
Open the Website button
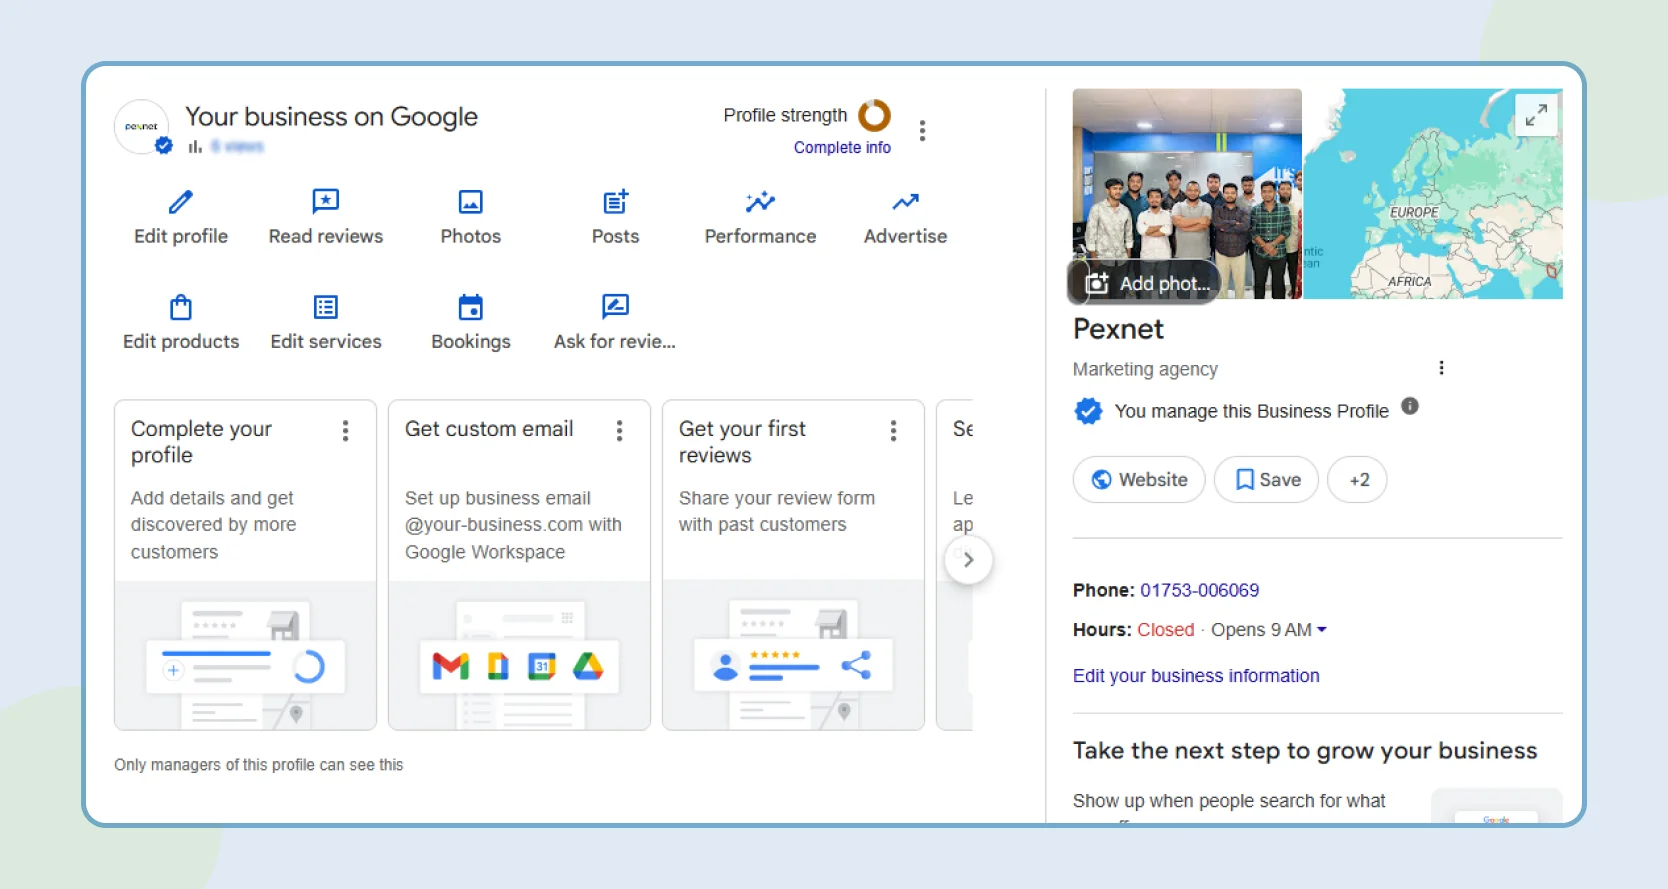[x=1139, y=480]
